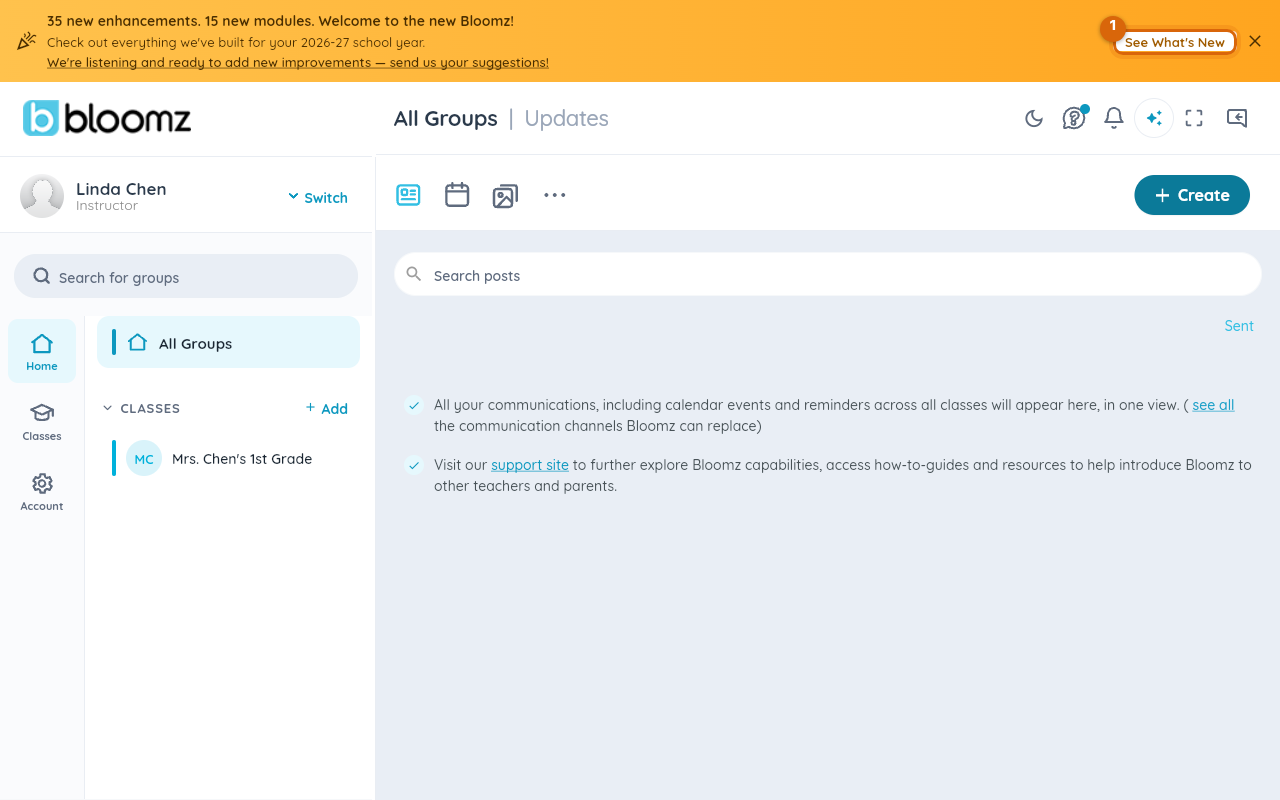Viewport: 1280px width, 800px height.
Task: Focus the Search for groups field
Action: [x=186, y=276]
